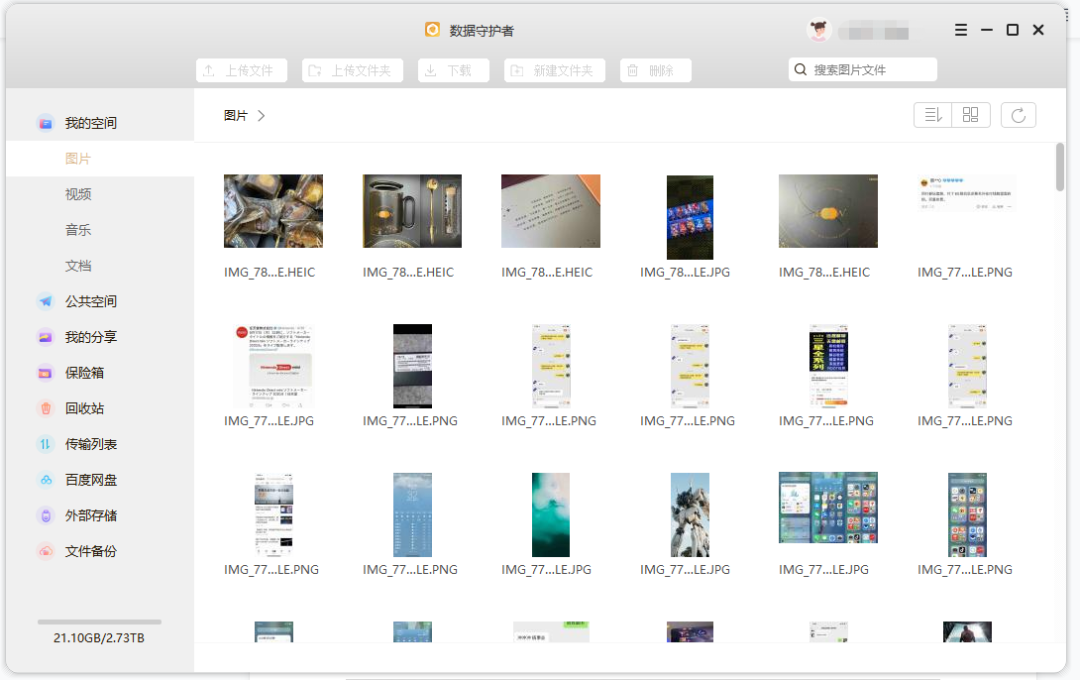Click the search magnifier icon
This screenshot has width=1080, height=680.
pos(800,70)
